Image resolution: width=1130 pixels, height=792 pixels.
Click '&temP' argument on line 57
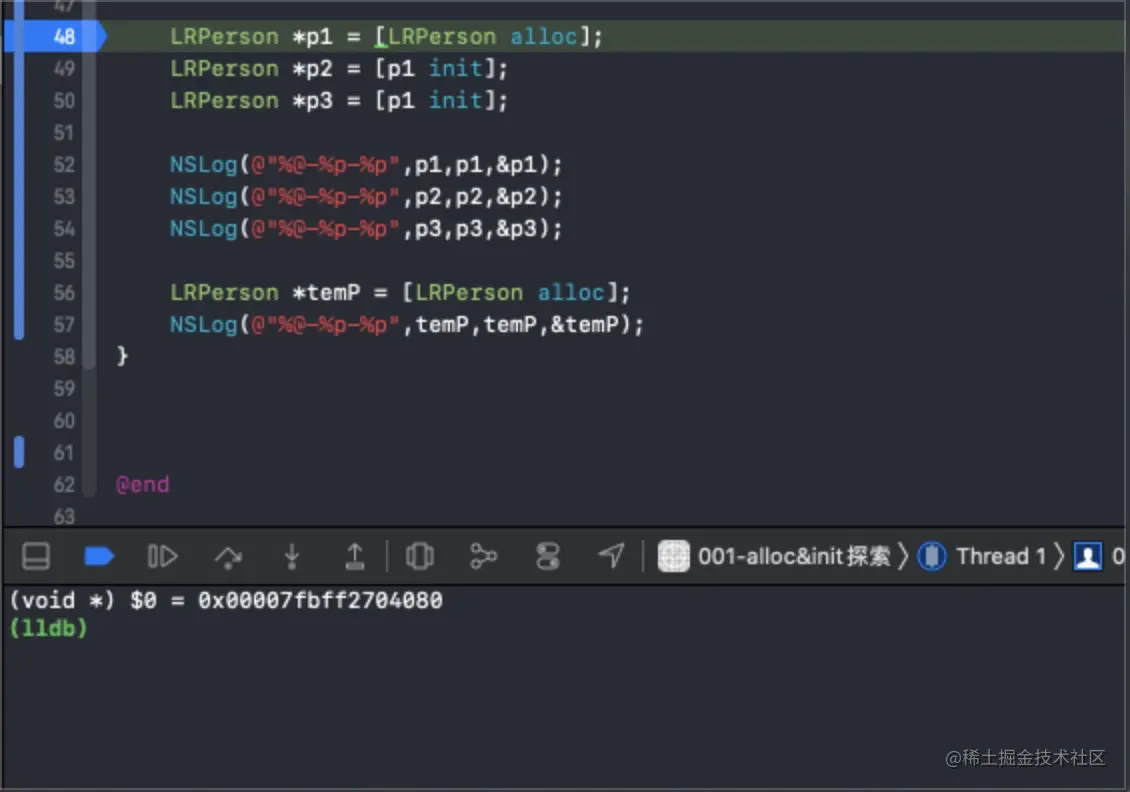coord(584,324)
